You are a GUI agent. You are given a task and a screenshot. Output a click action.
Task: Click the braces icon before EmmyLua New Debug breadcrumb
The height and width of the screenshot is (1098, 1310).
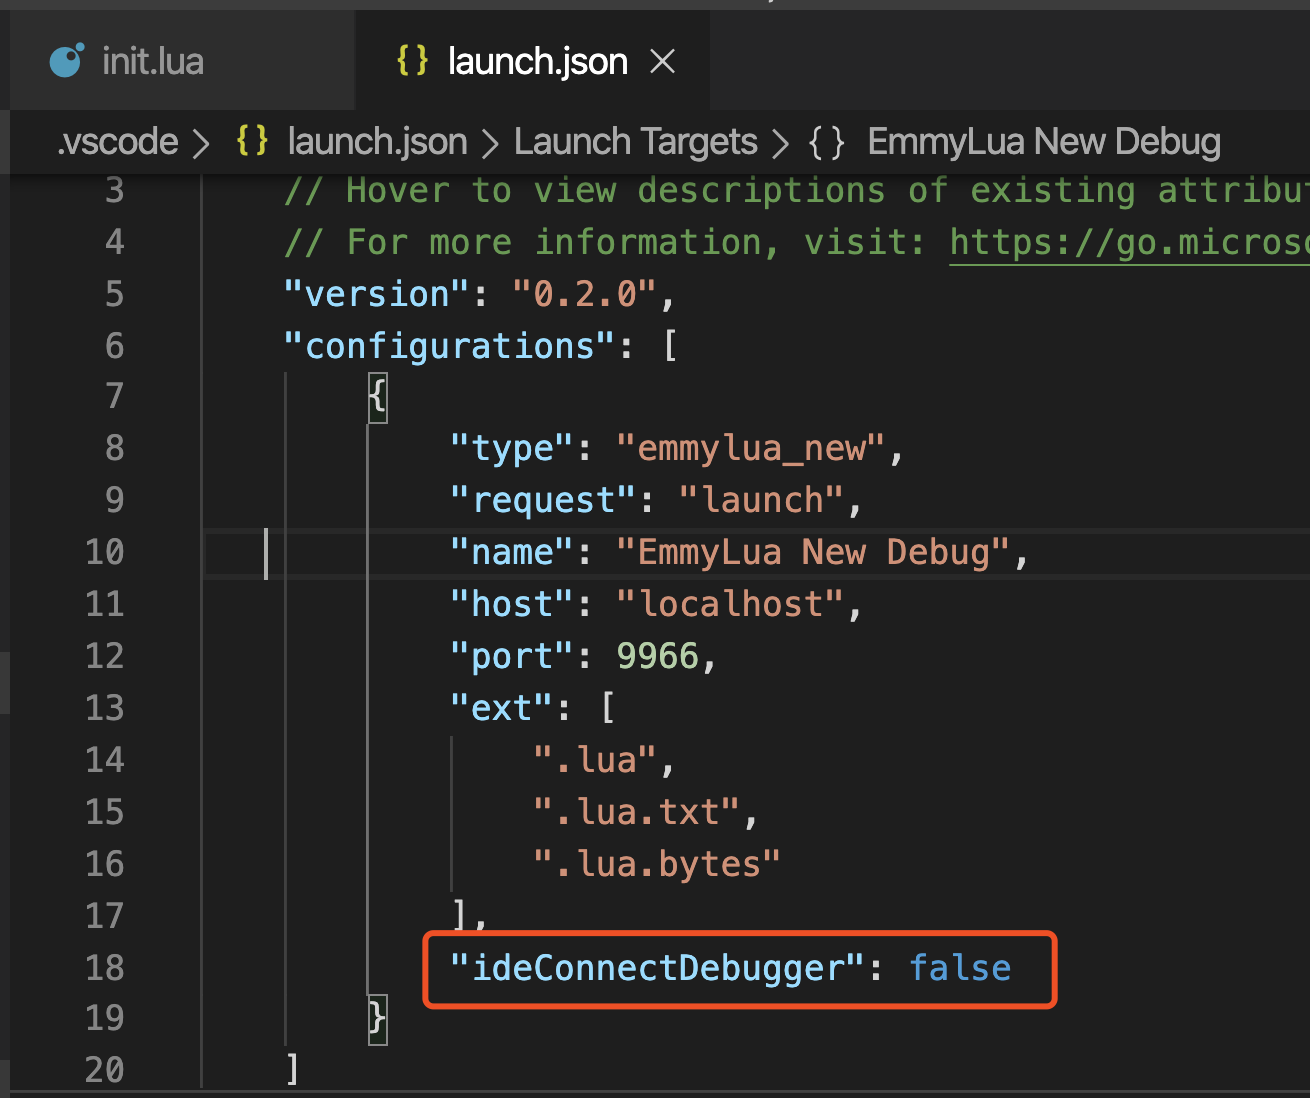[x=827, y=142]
